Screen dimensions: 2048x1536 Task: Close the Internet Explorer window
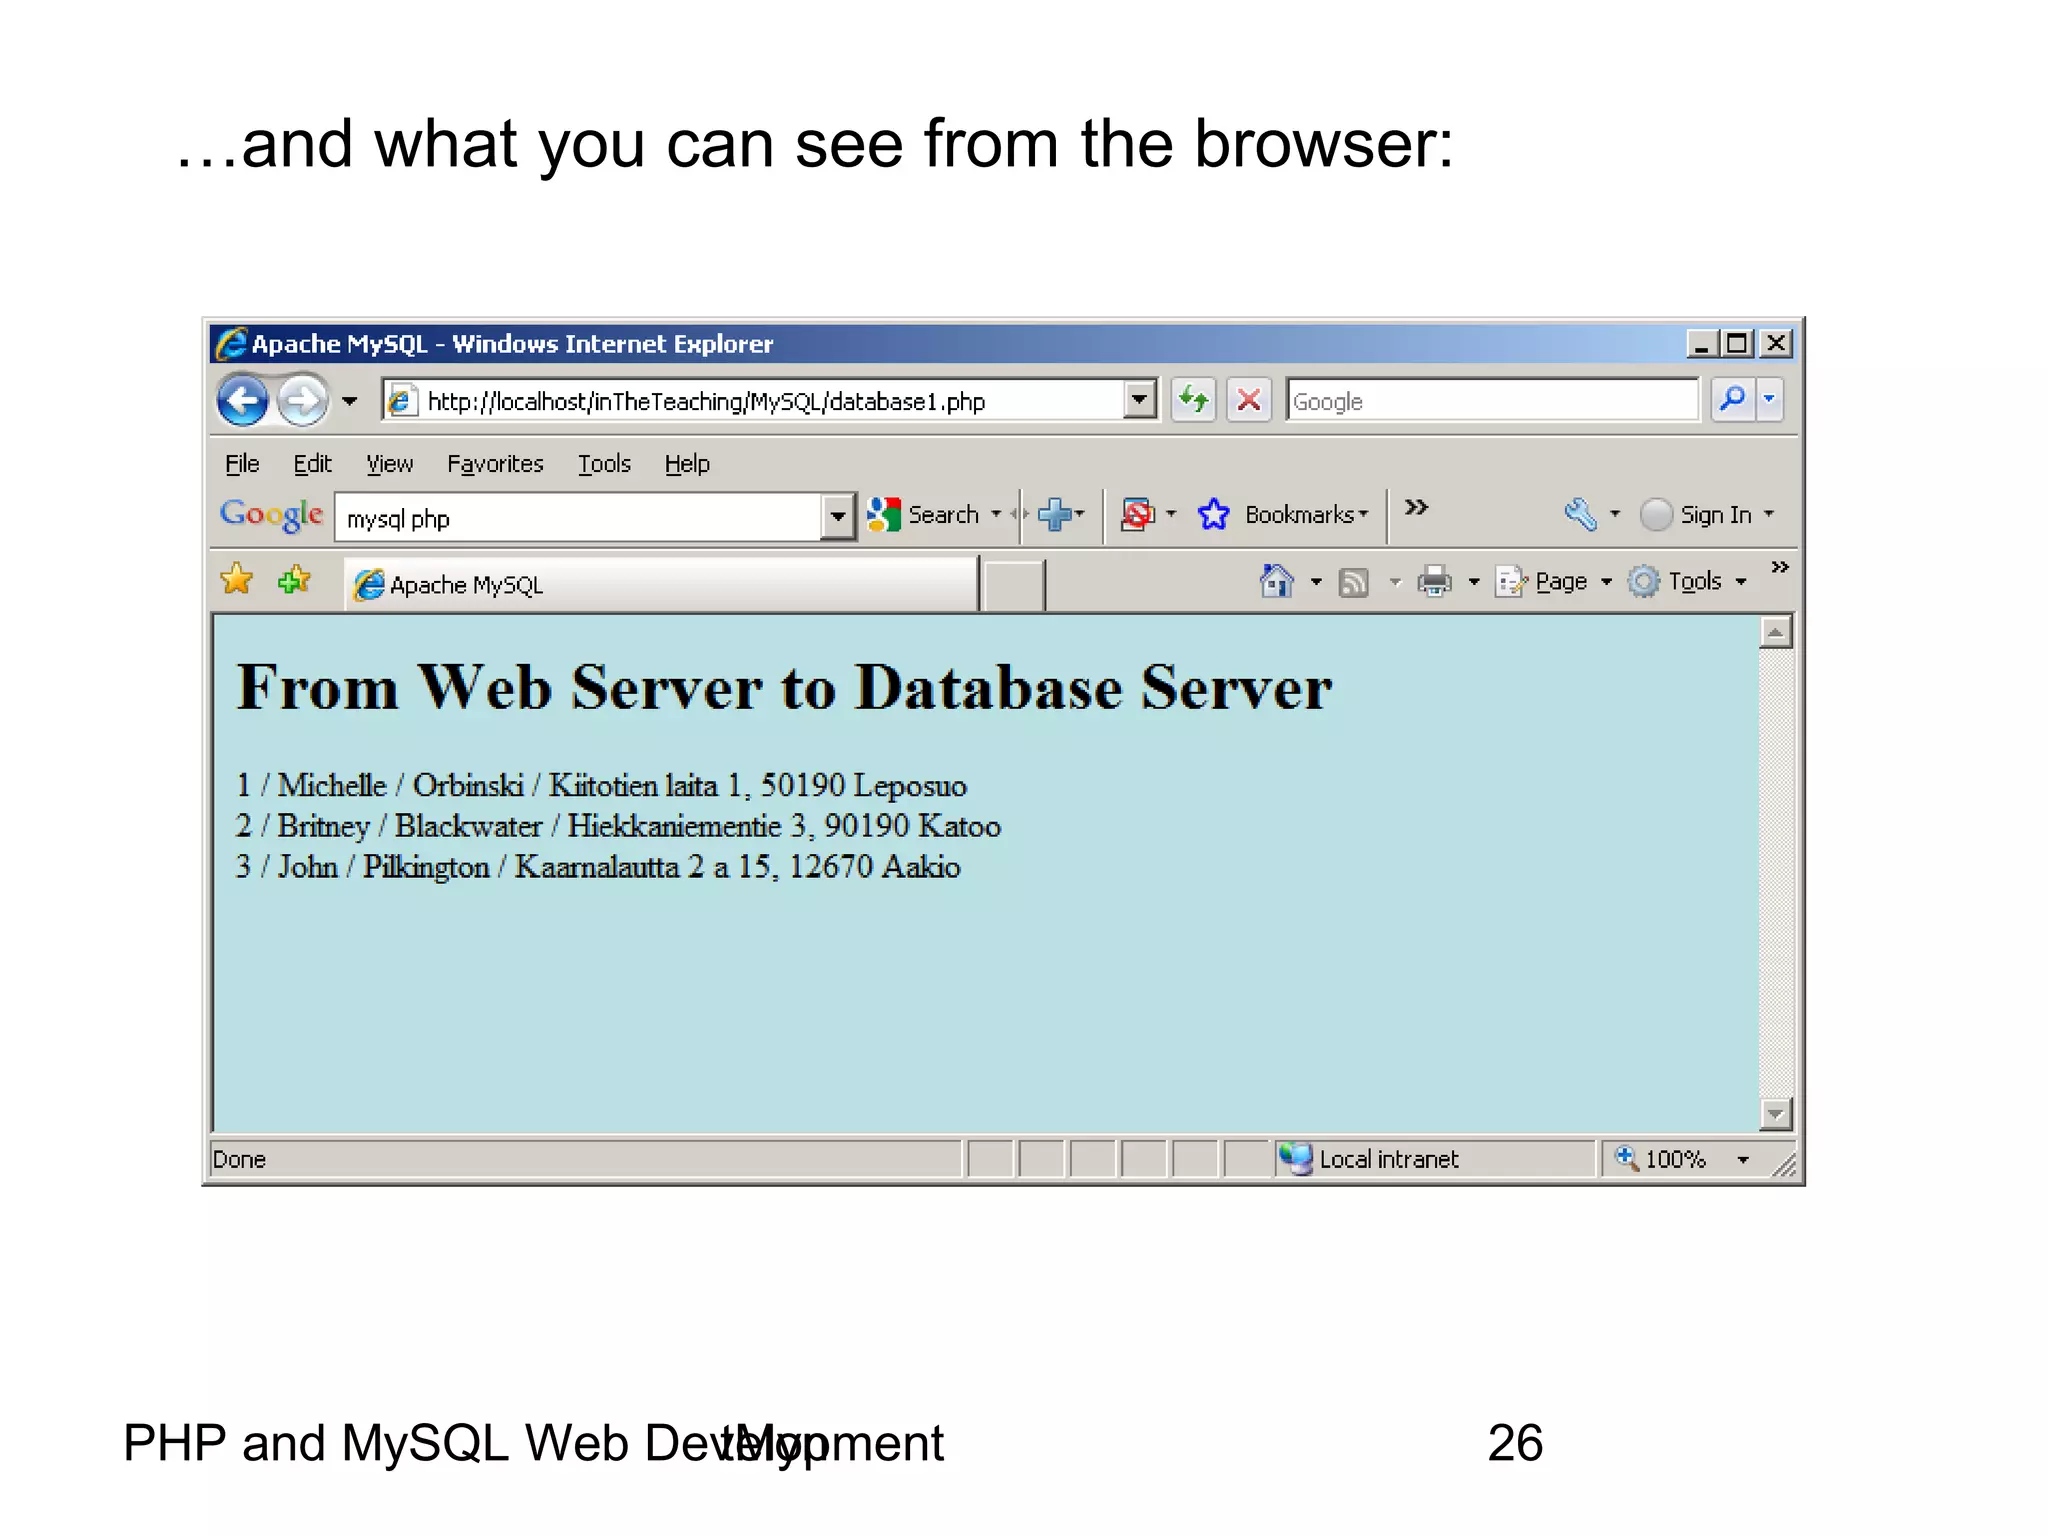(1775, 343)
